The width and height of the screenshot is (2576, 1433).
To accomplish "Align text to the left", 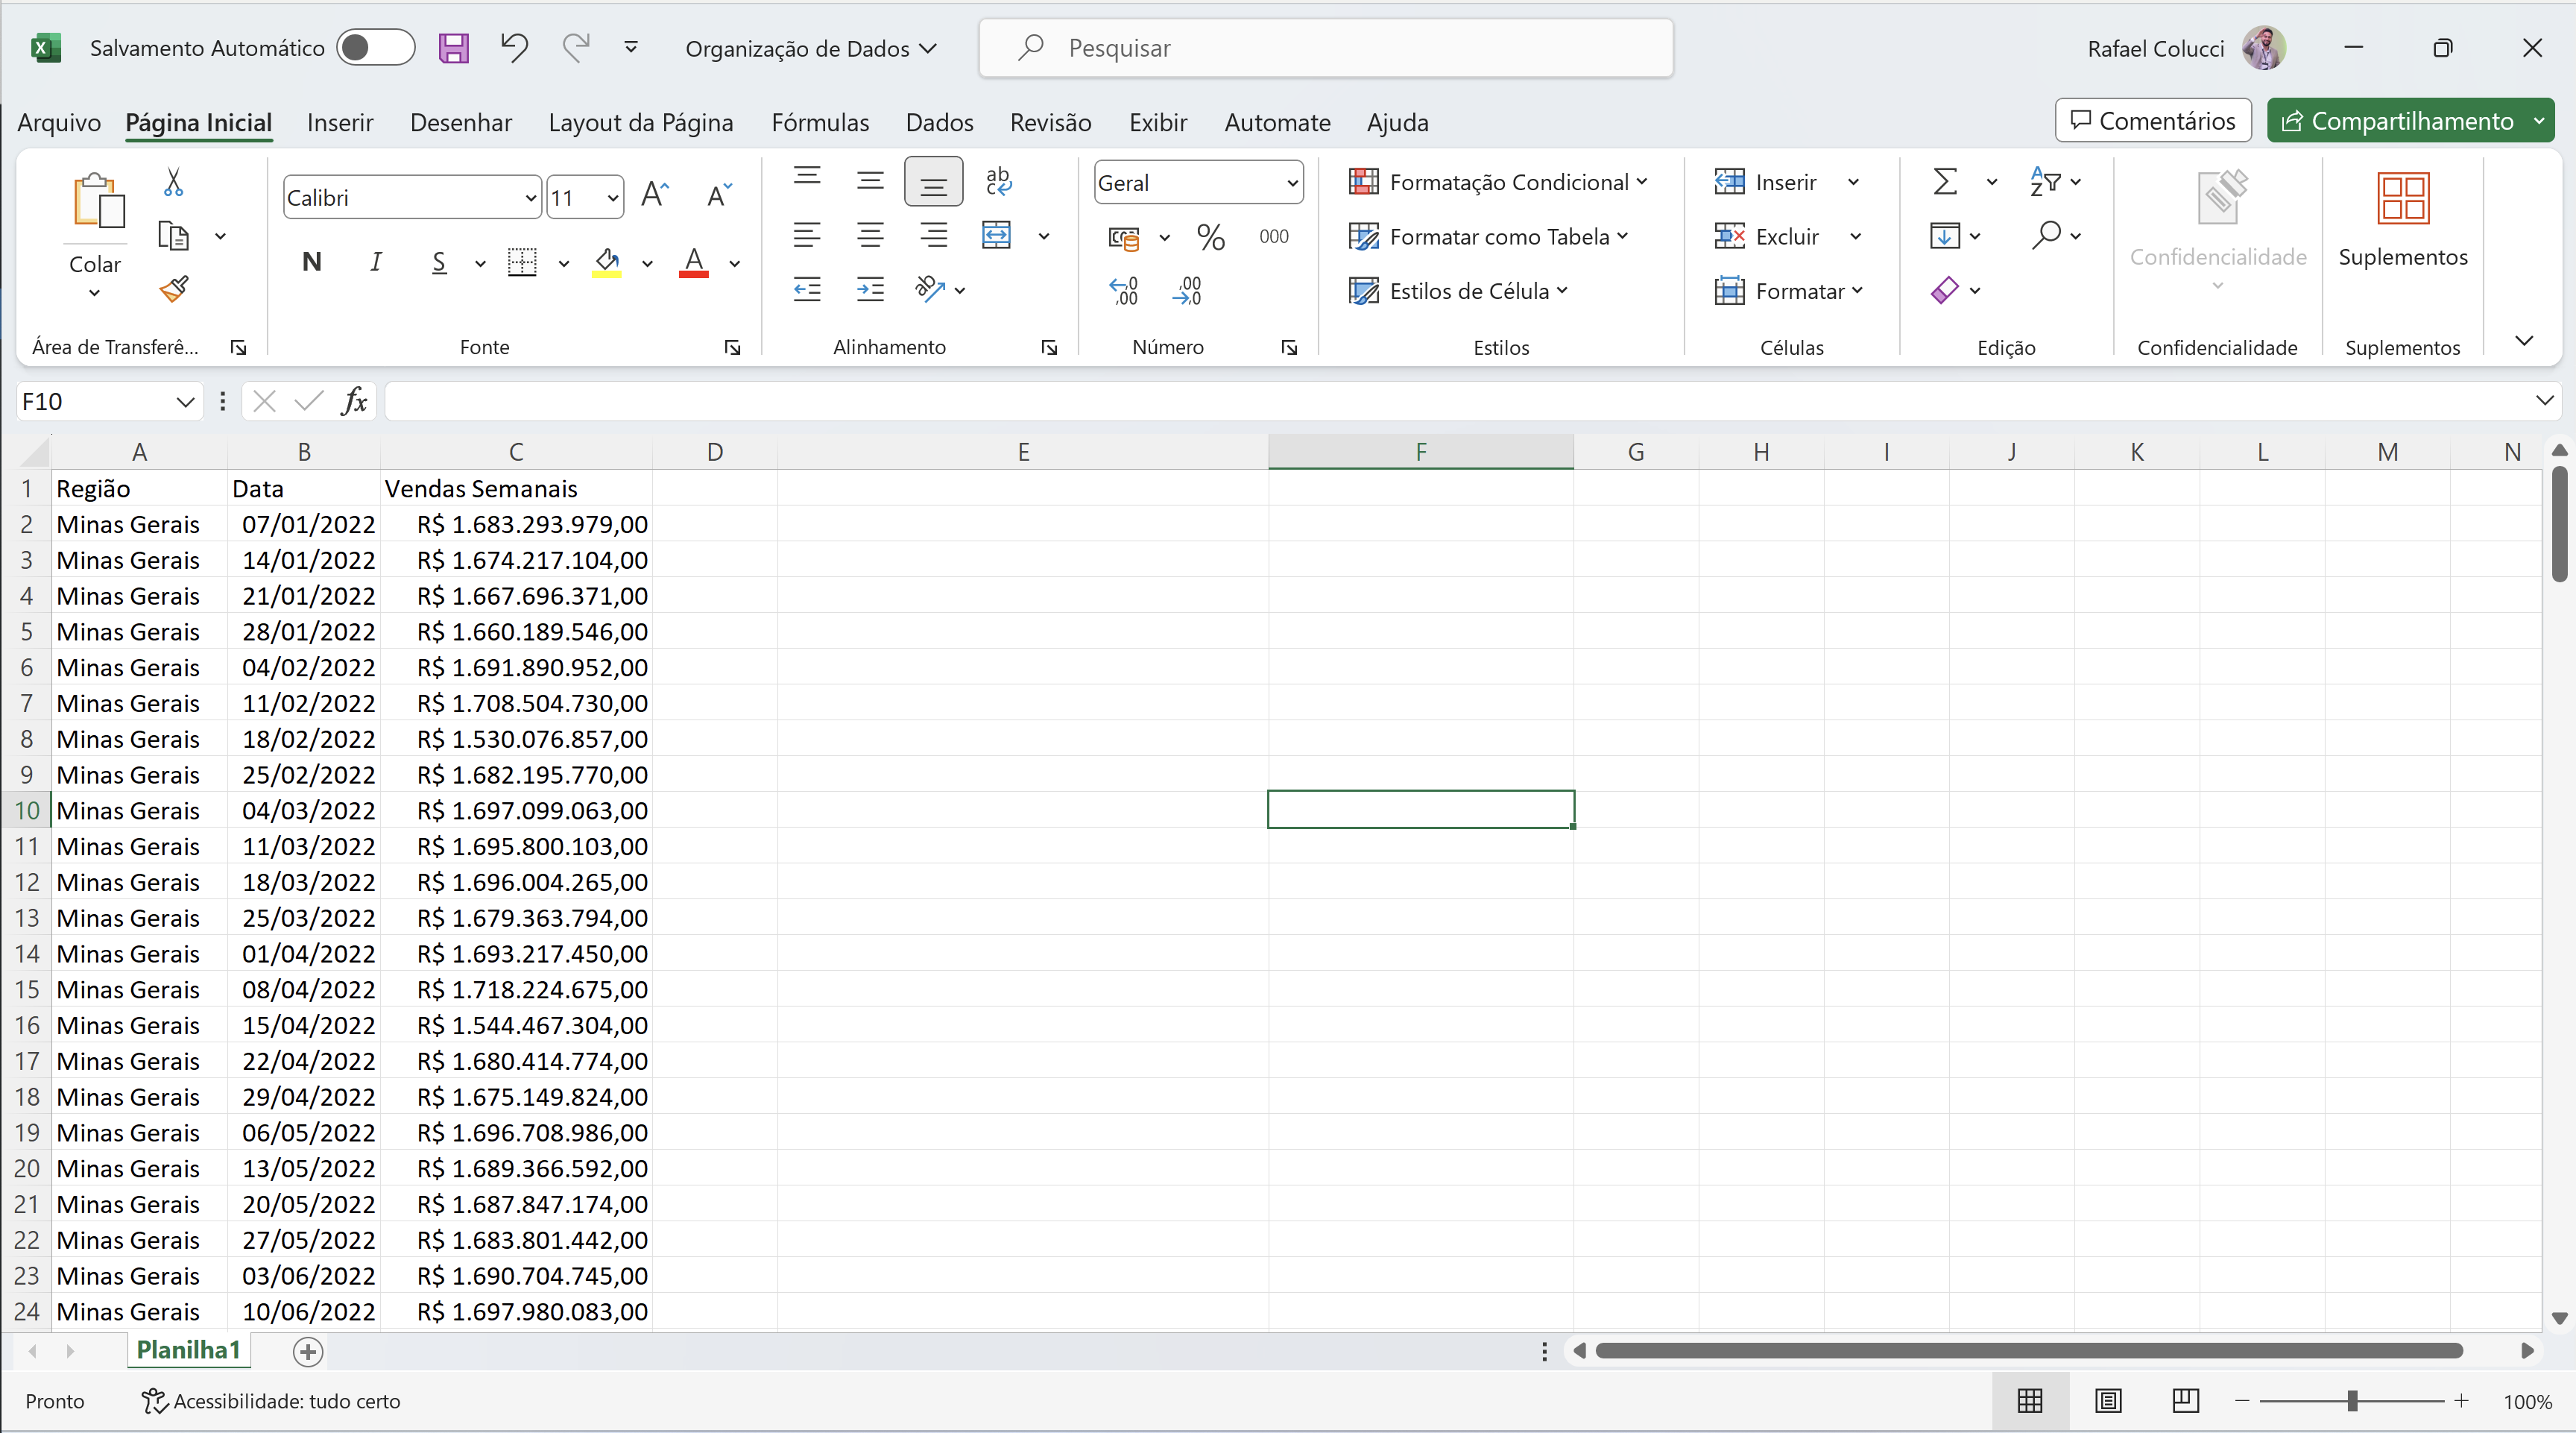I will 807,236.
